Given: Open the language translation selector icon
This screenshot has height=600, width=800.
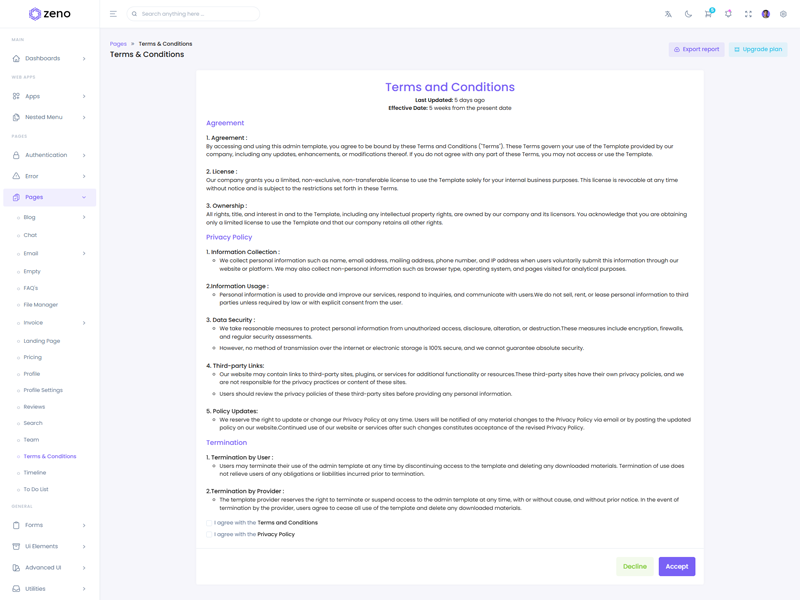Looking at the screenshot, I should [668, 14].
